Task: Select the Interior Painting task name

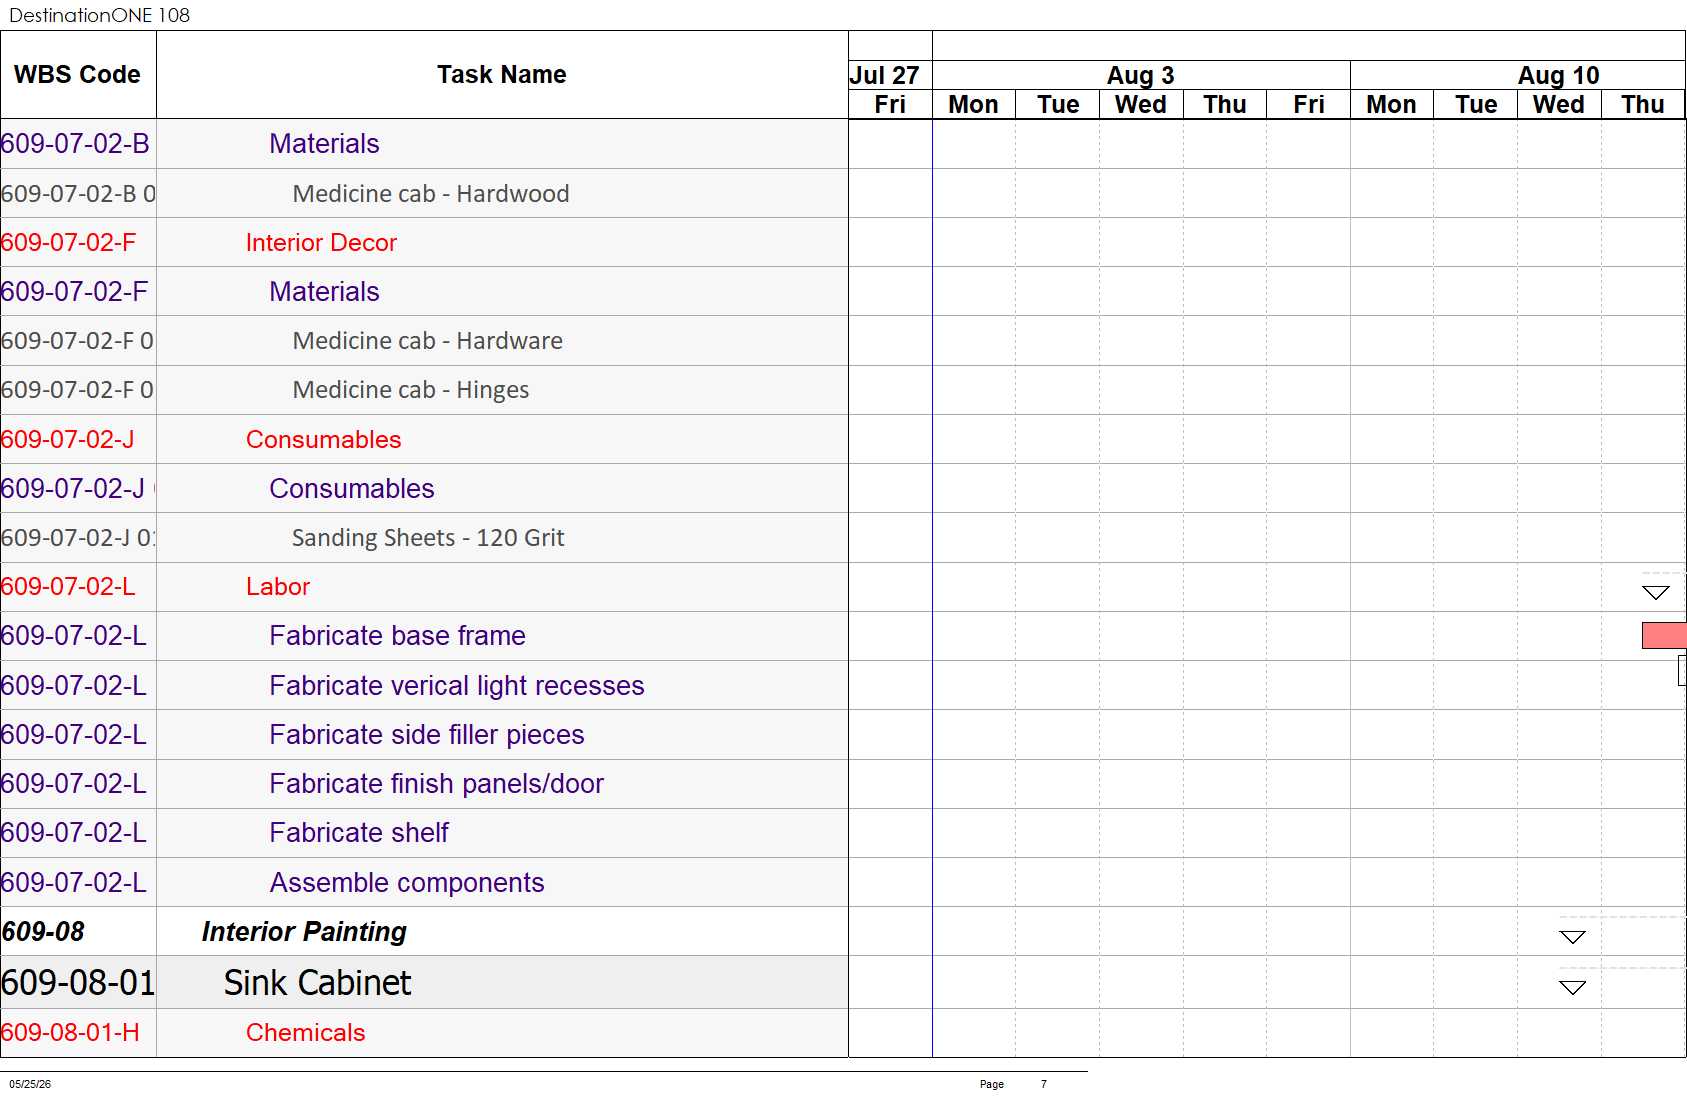Action: [x=304, y=932]
